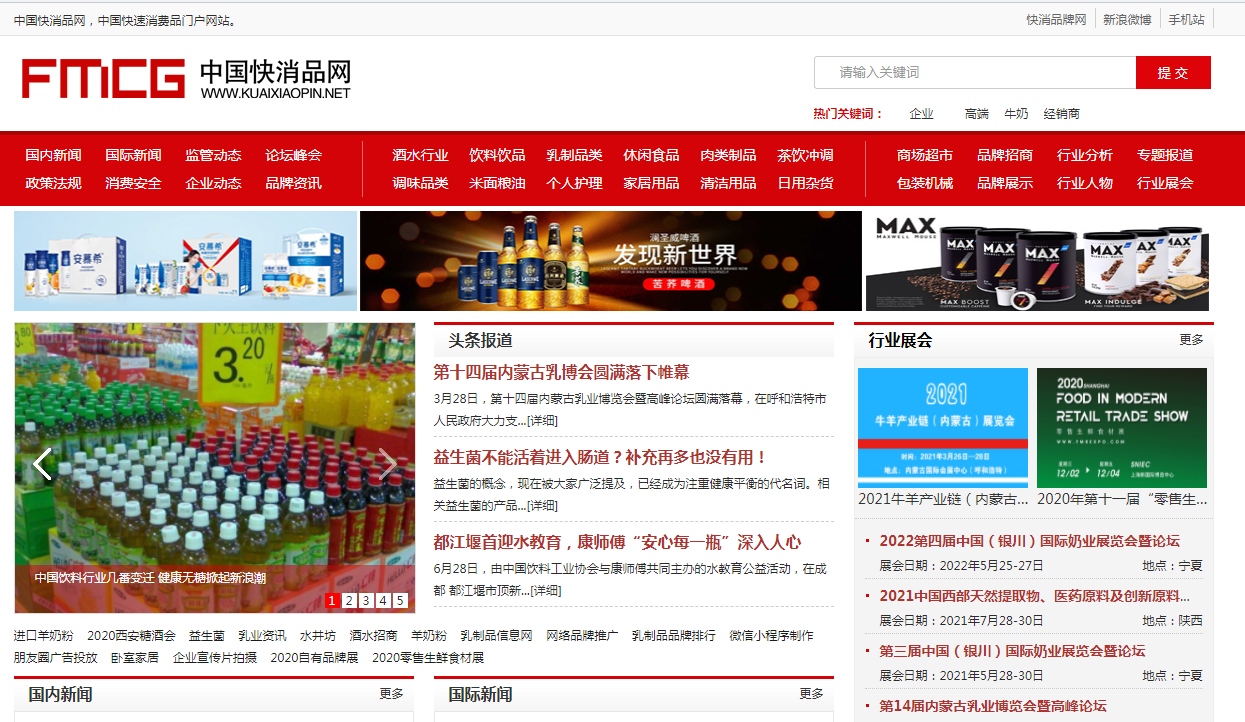The height and width of the screenshot is (722, 1245).
Task: Open 国际新闻 in red navigation menu
Action: [x=133, y=155]
